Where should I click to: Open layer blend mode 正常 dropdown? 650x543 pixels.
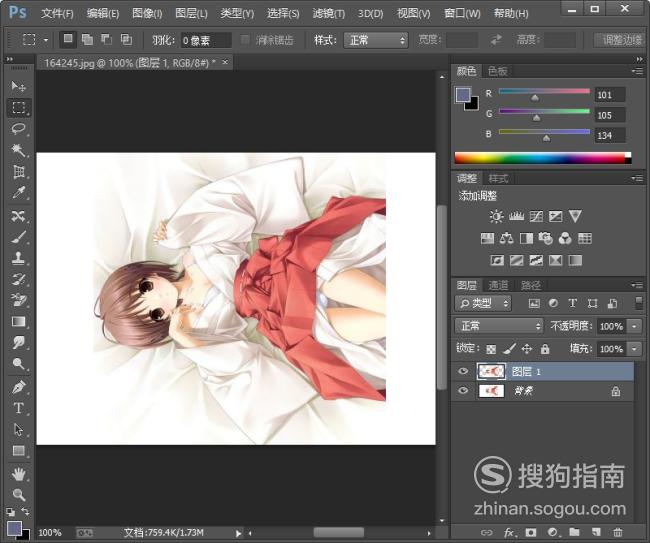499,326
